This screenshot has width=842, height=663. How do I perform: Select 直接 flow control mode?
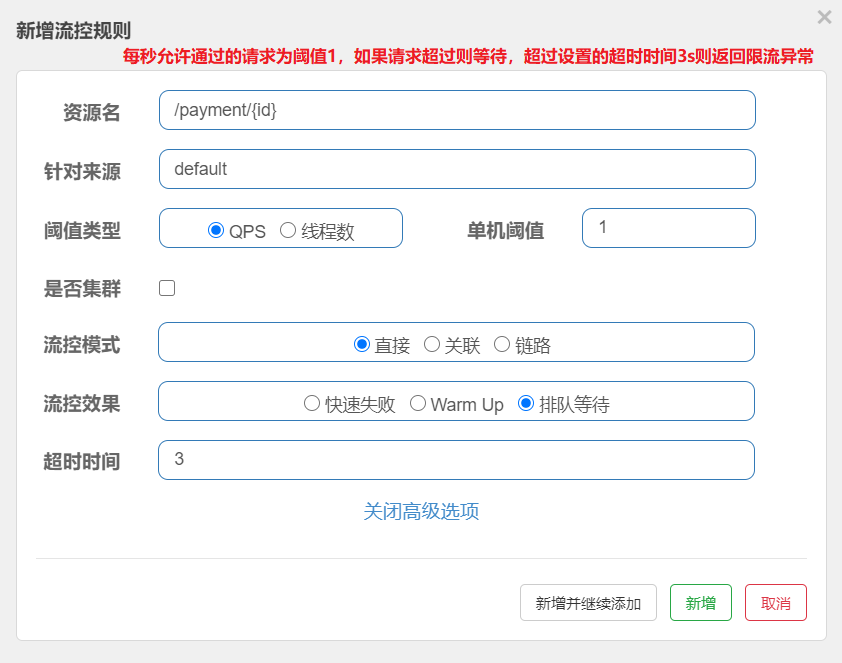tap(362, 344)
